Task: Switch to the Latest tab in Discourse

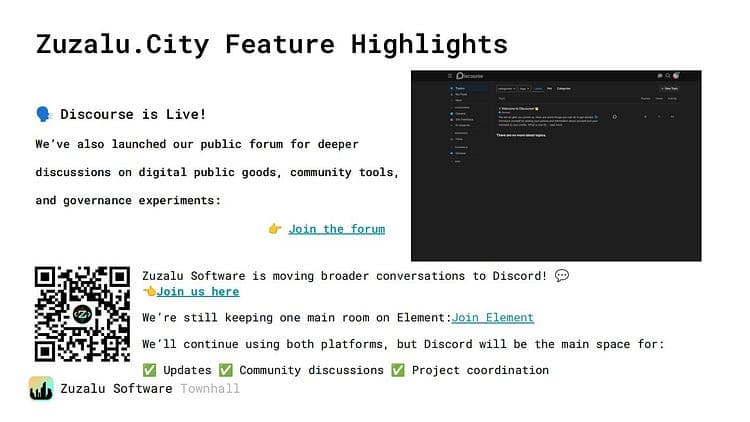Action: (x=538, y=89)
